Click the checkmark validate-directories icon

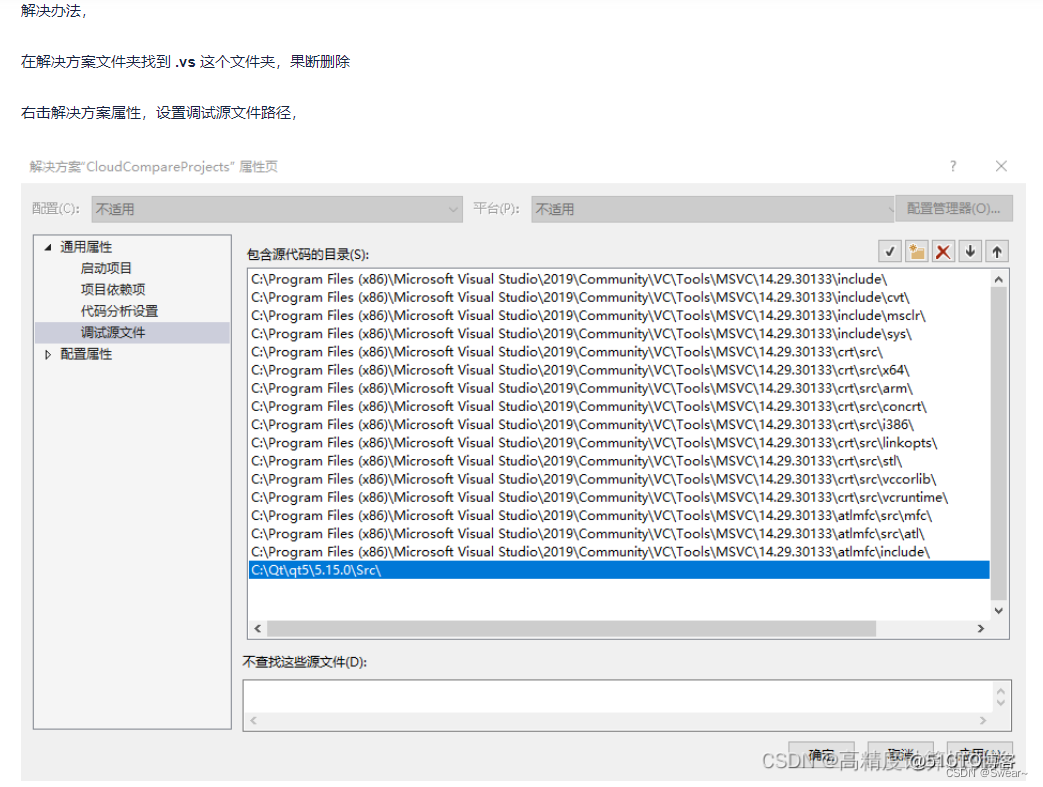889,250
